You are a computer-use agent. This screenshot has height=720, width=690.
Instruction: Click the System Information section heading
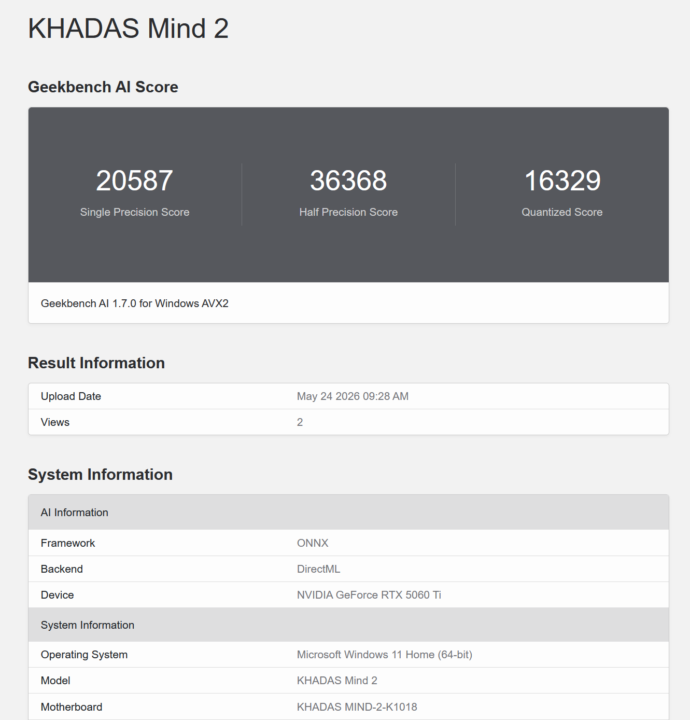tap(100, 474)
